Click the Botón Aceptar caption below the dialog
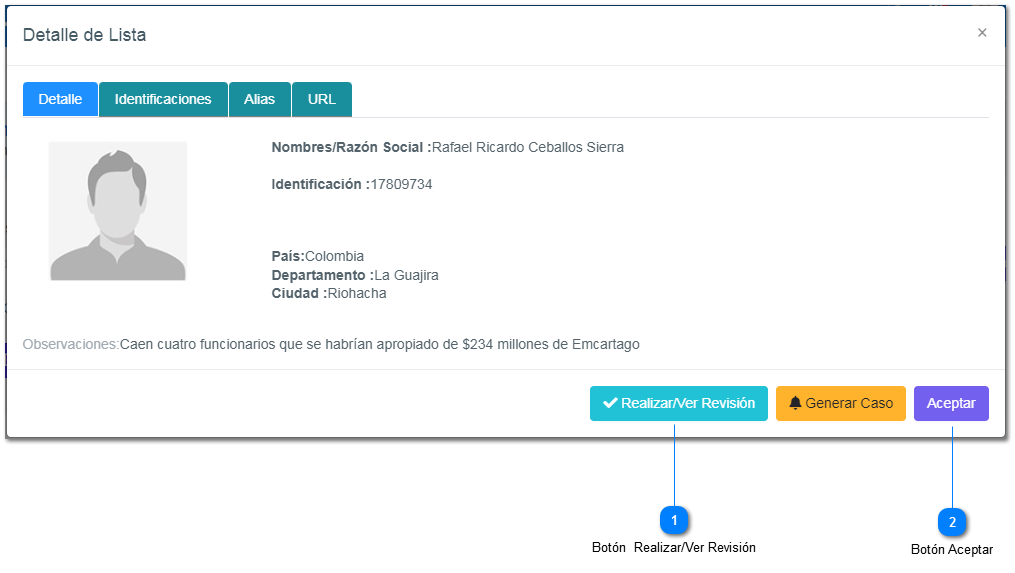This screenshot has height=573, width=1015. pyautogui.click(x=952, y=549)
